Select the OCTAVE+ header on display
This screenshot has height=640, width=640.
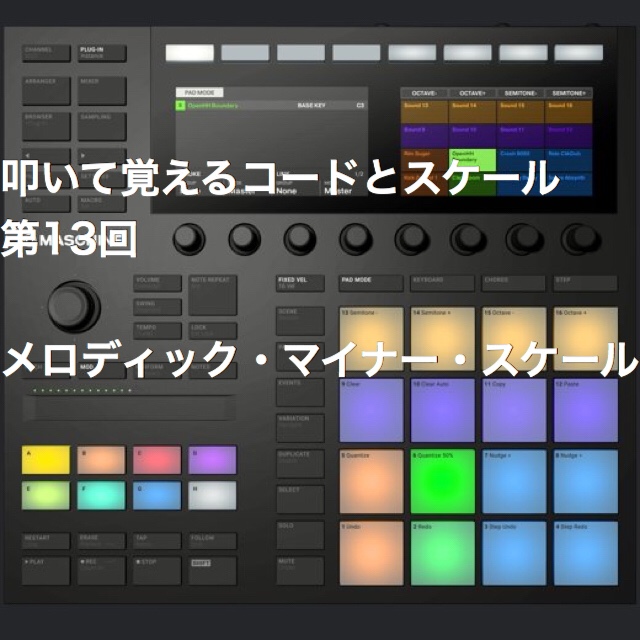tap(472, 93)
